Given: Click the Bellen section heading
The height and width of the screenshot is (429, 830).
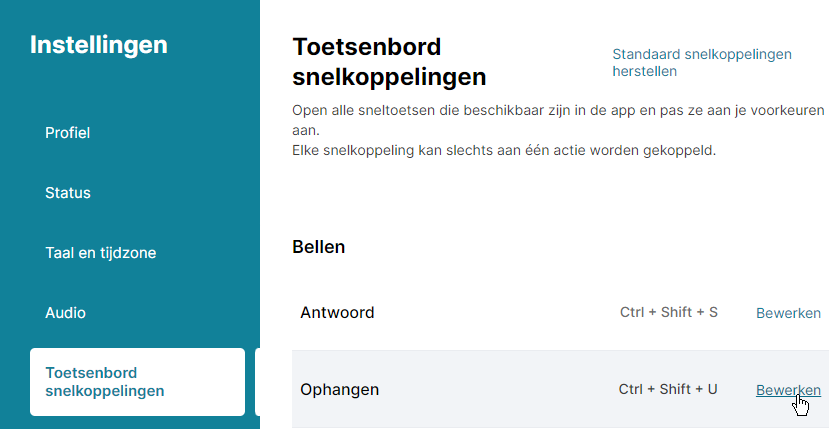Looking at the screenshot, I should pyautogui.click(x=318, y=247).
